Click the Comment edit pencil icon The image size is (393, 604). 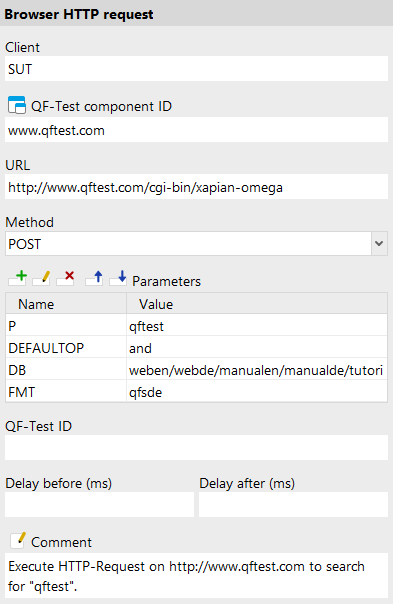click(18, 540)
